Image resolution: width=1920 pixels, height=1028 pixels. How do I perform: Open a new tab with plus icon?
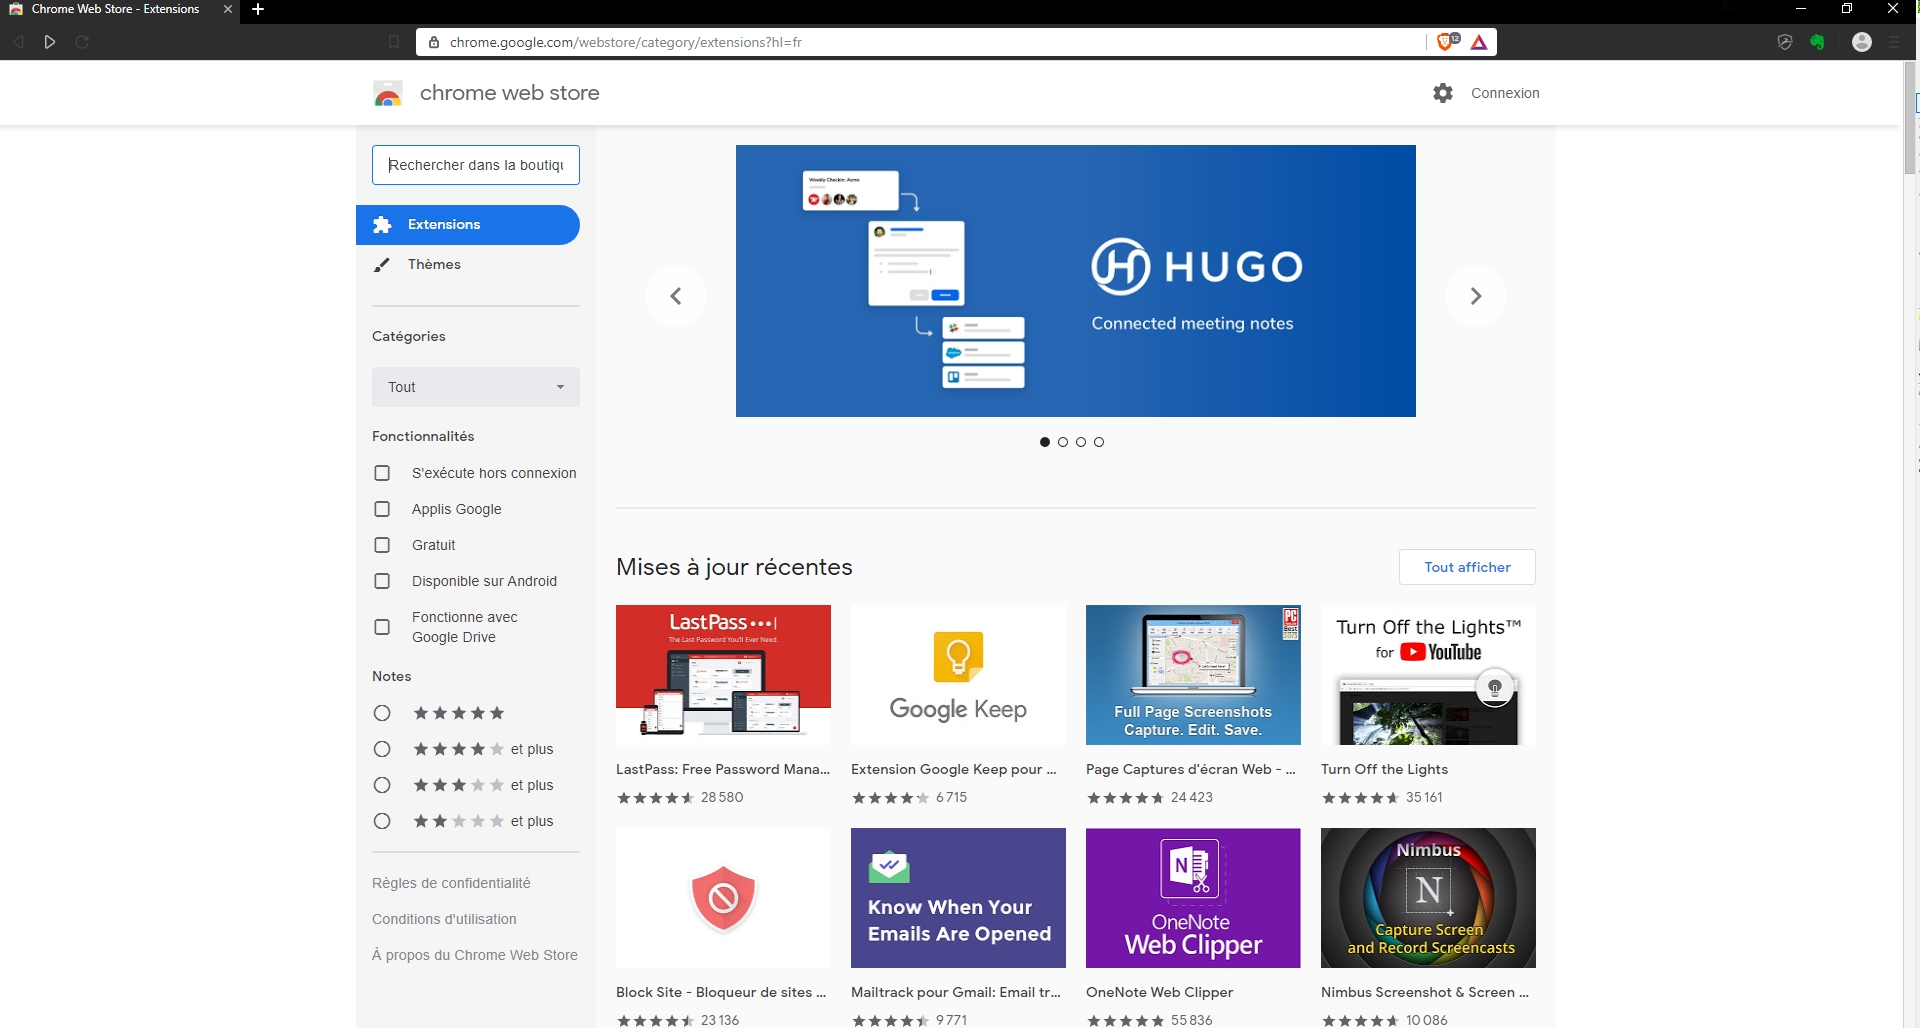[x=258, y=9]
